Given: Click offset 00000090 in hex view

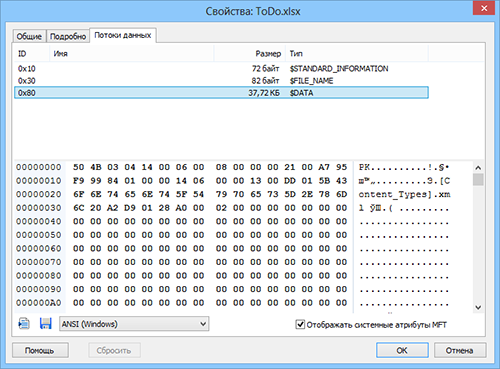Looking at the screenshot, I should pyautogui.click(x=39, y=289).
